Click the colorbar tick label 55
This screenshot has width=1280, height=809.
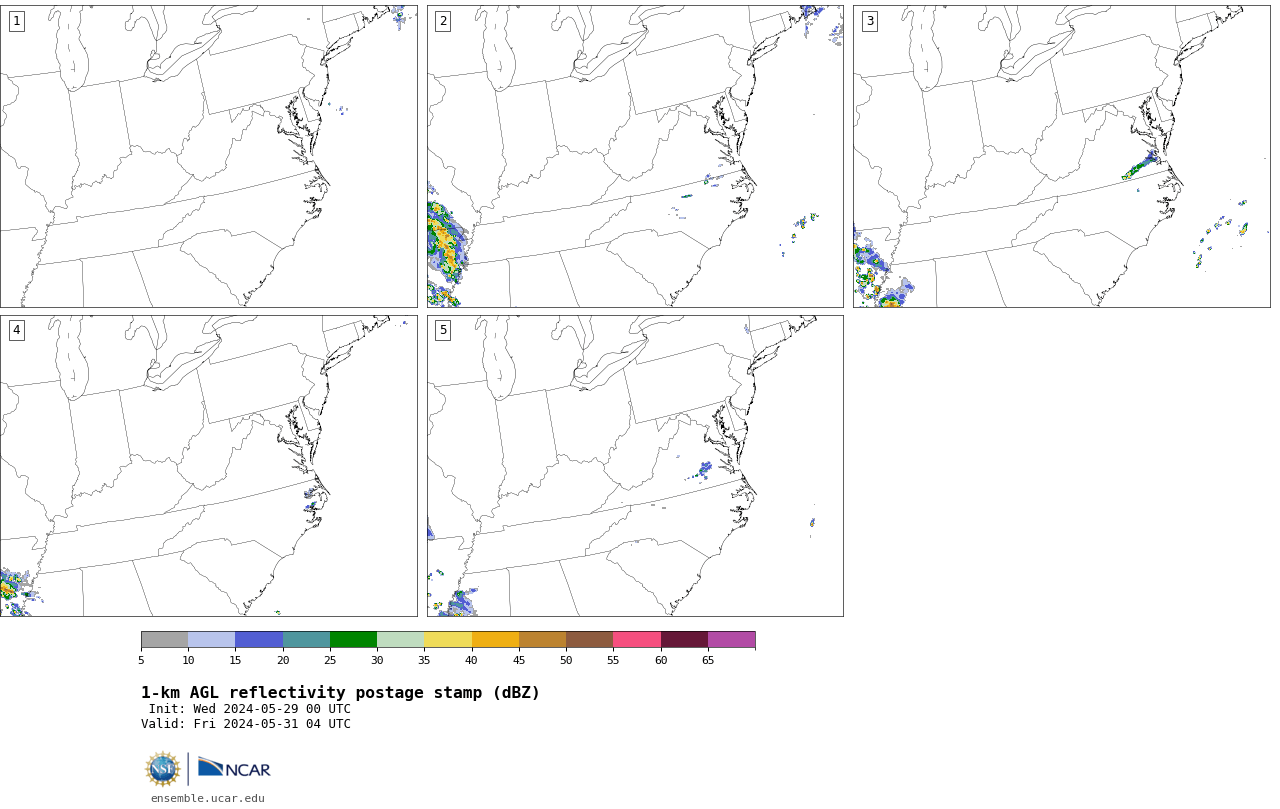tap(613, 660)
